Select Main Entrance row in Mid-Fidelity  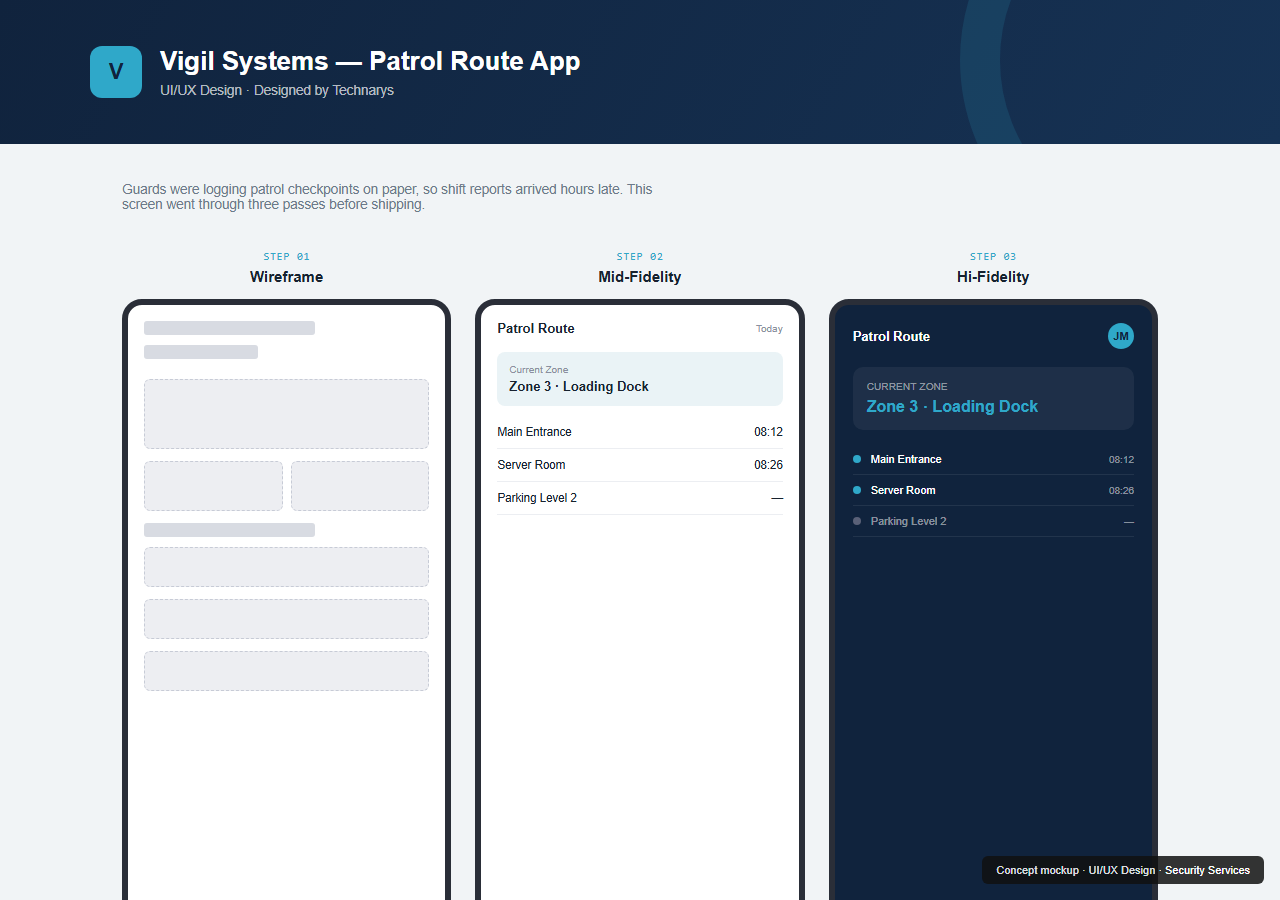pyautogui.click(x=640, y=432)
